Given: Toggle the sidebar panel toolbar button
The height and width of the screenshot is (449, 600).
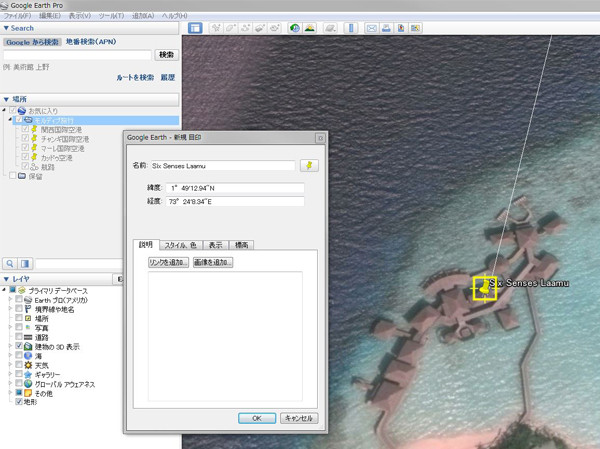Looking at the screenshot, I should tap(195, 28).
